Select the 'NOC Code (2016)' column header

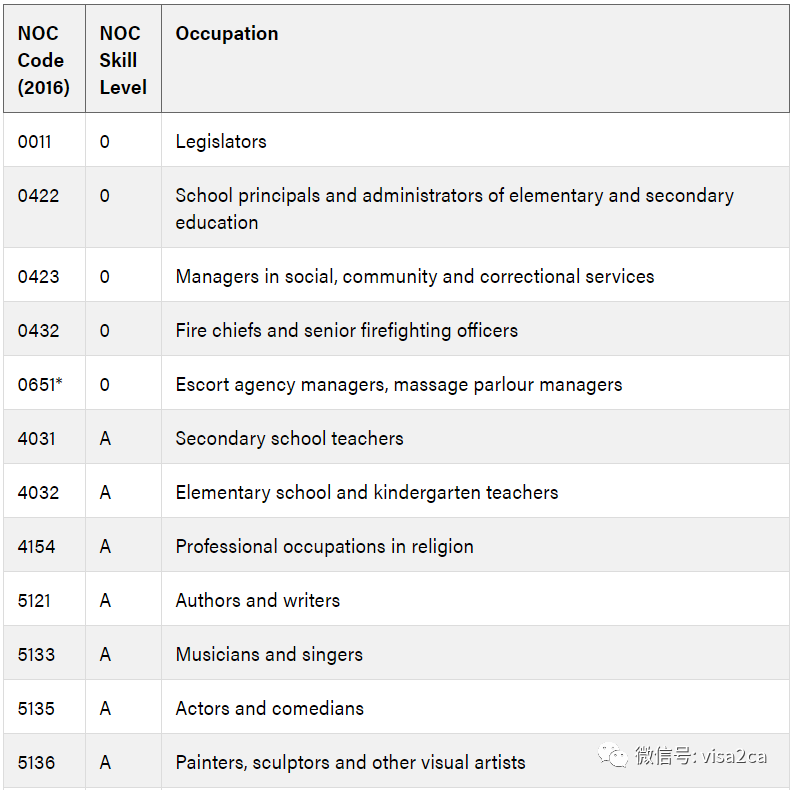pos(44,60)
